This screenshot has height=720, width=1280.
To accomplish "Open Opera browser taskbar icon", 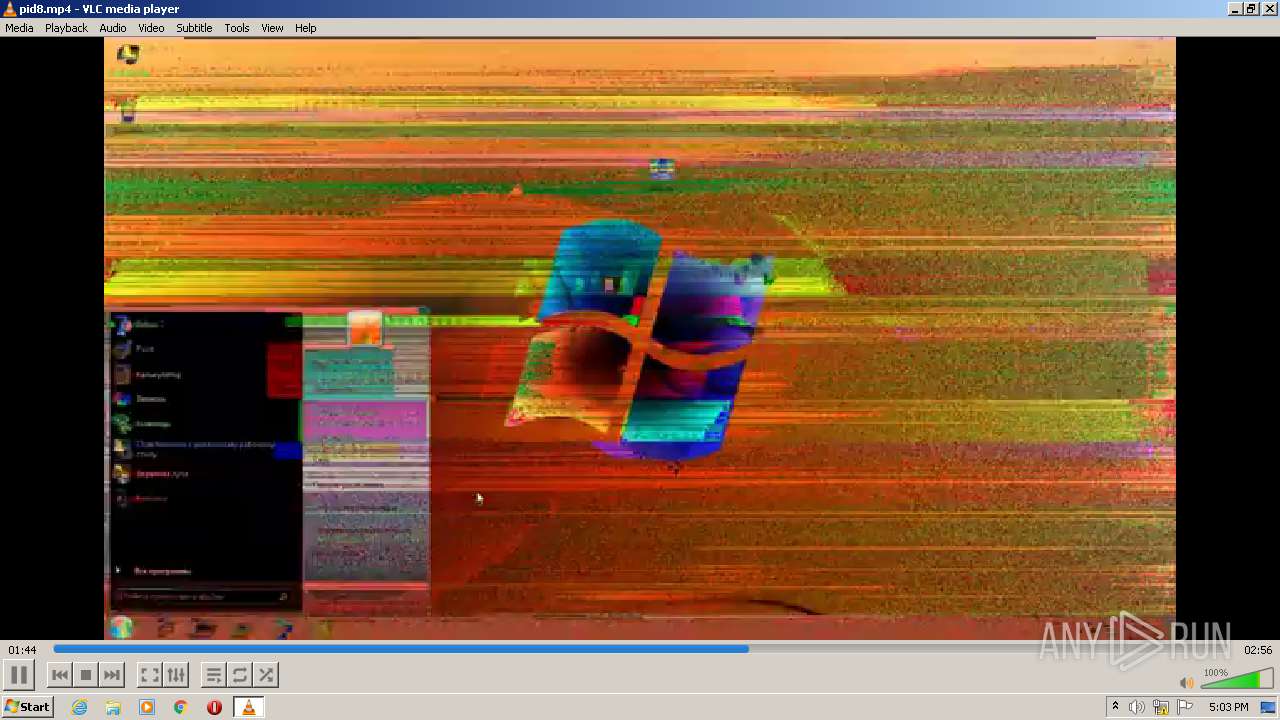I will coord(214,707).
